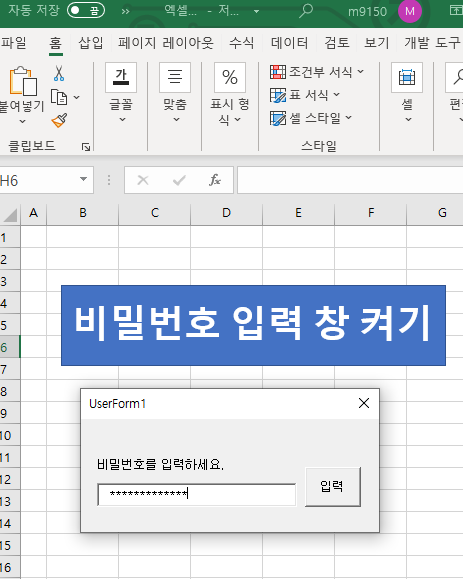Select column D header
The height and width of the screenshot is (579, 463).
coord(226,213)
